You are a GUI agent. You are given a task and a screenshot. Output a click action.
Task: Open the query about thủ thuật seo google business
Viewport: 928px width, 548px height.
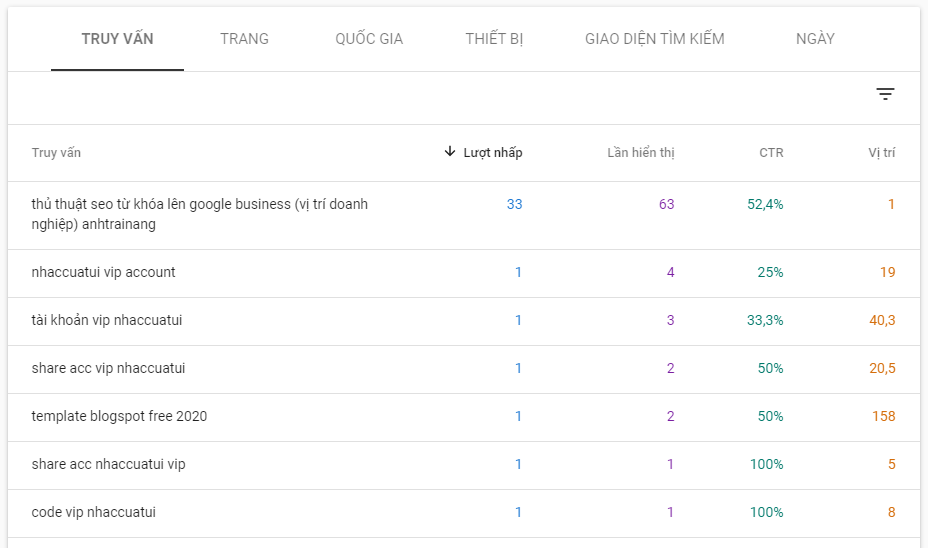click(200, 214)
